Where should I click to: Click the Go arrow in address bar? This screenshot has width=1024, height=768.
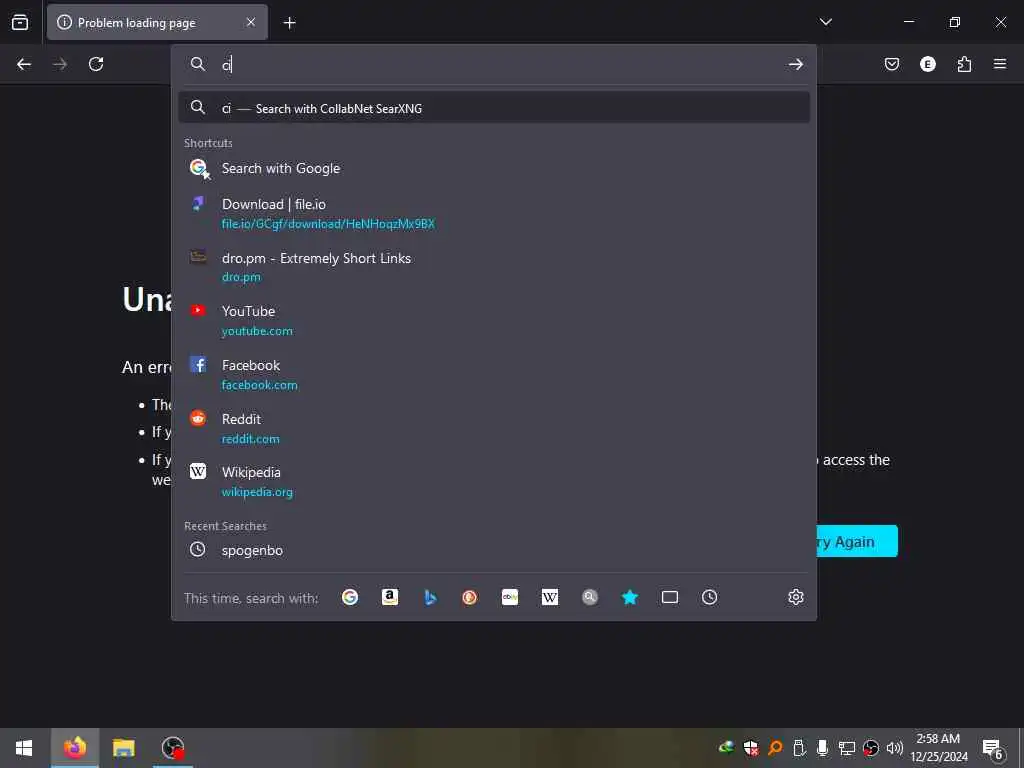795,64
